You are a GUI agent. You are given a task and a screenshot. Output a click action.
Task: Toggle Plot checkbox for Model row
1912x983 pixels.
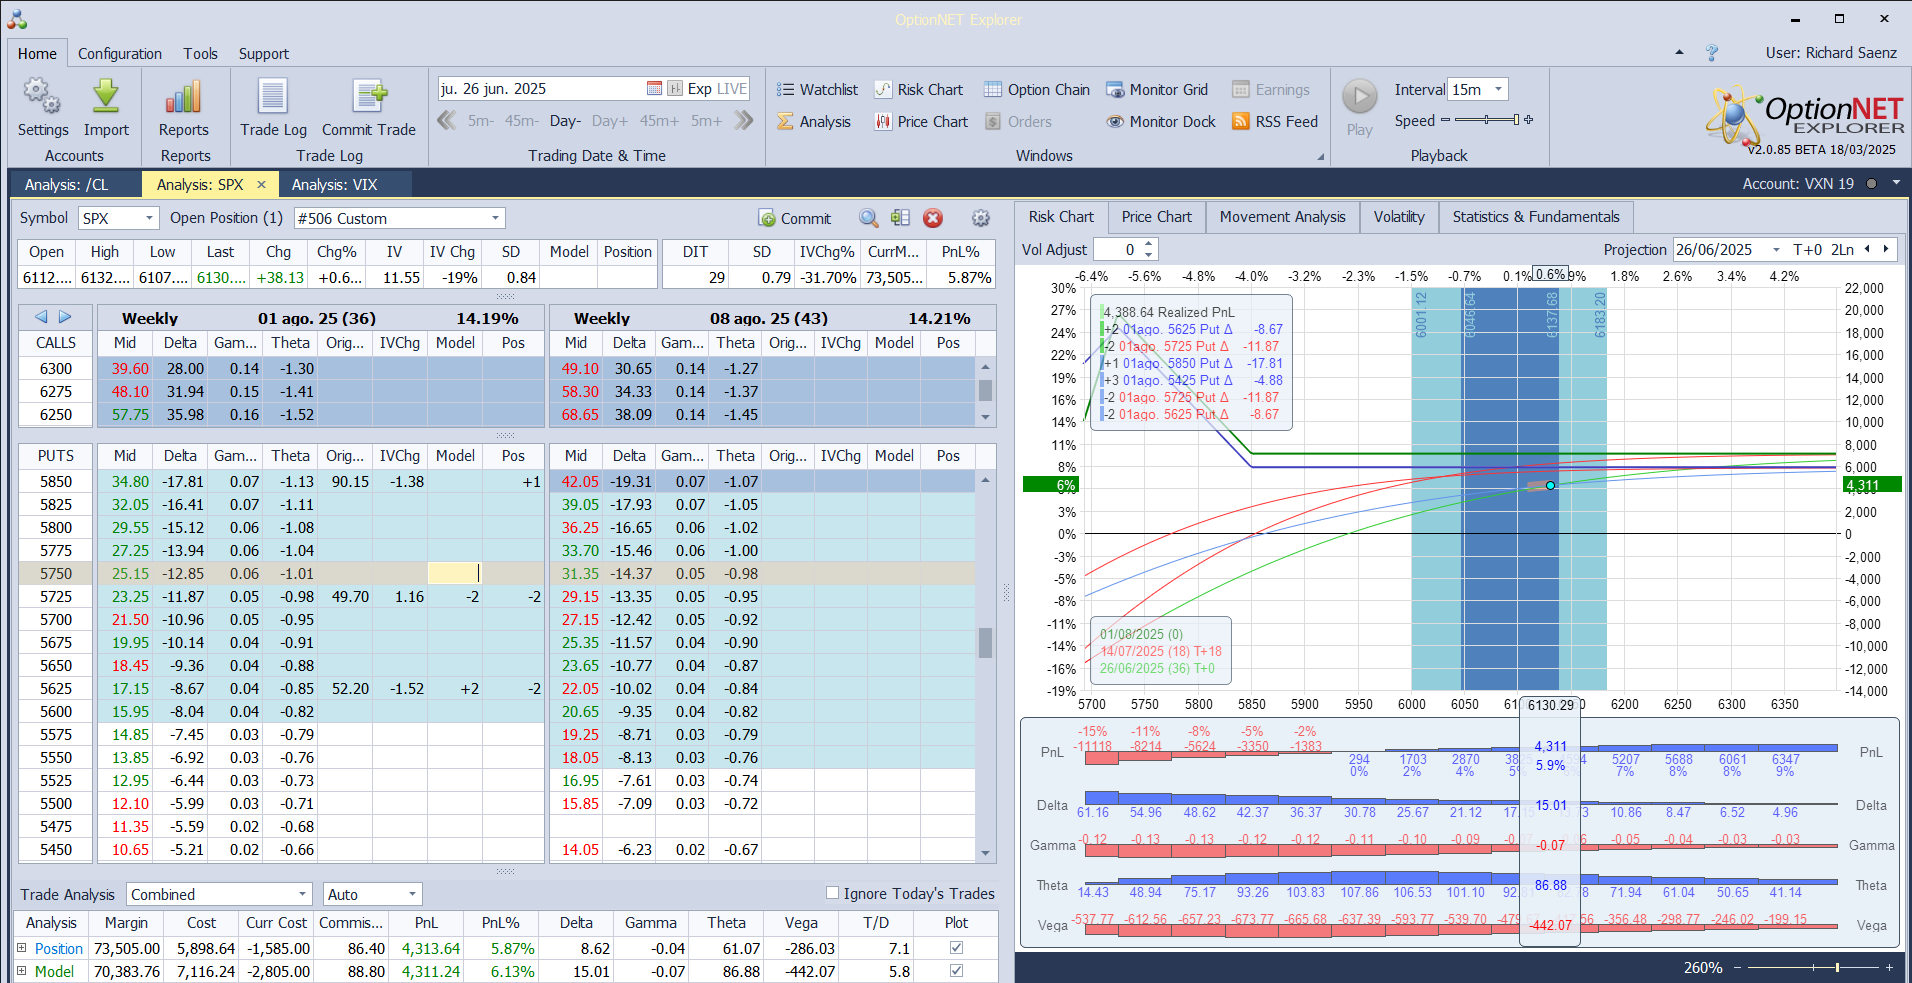pyautogui.click(x=956, y=971)
